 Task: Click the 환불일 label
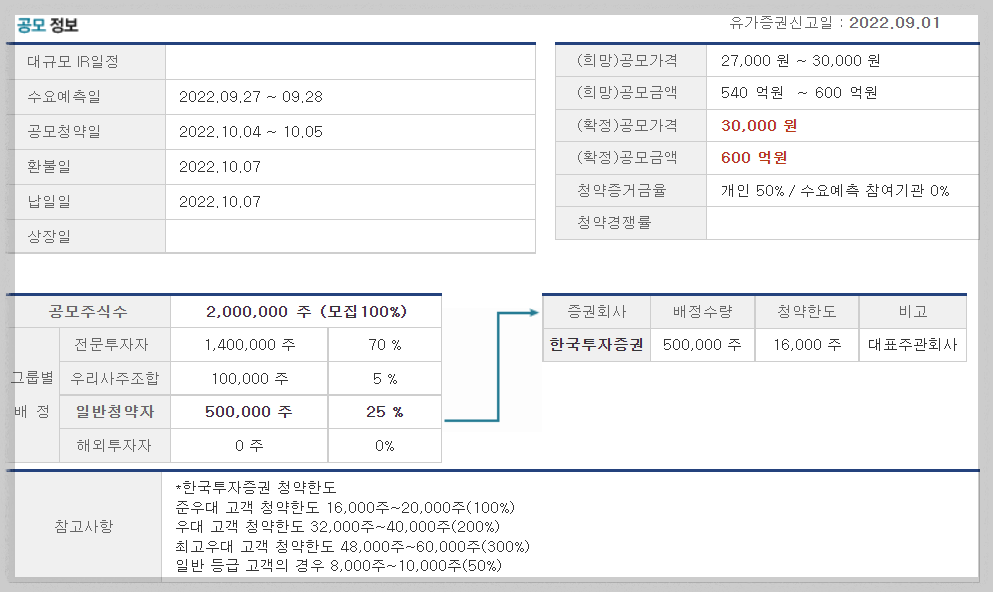tap(49, 167)
